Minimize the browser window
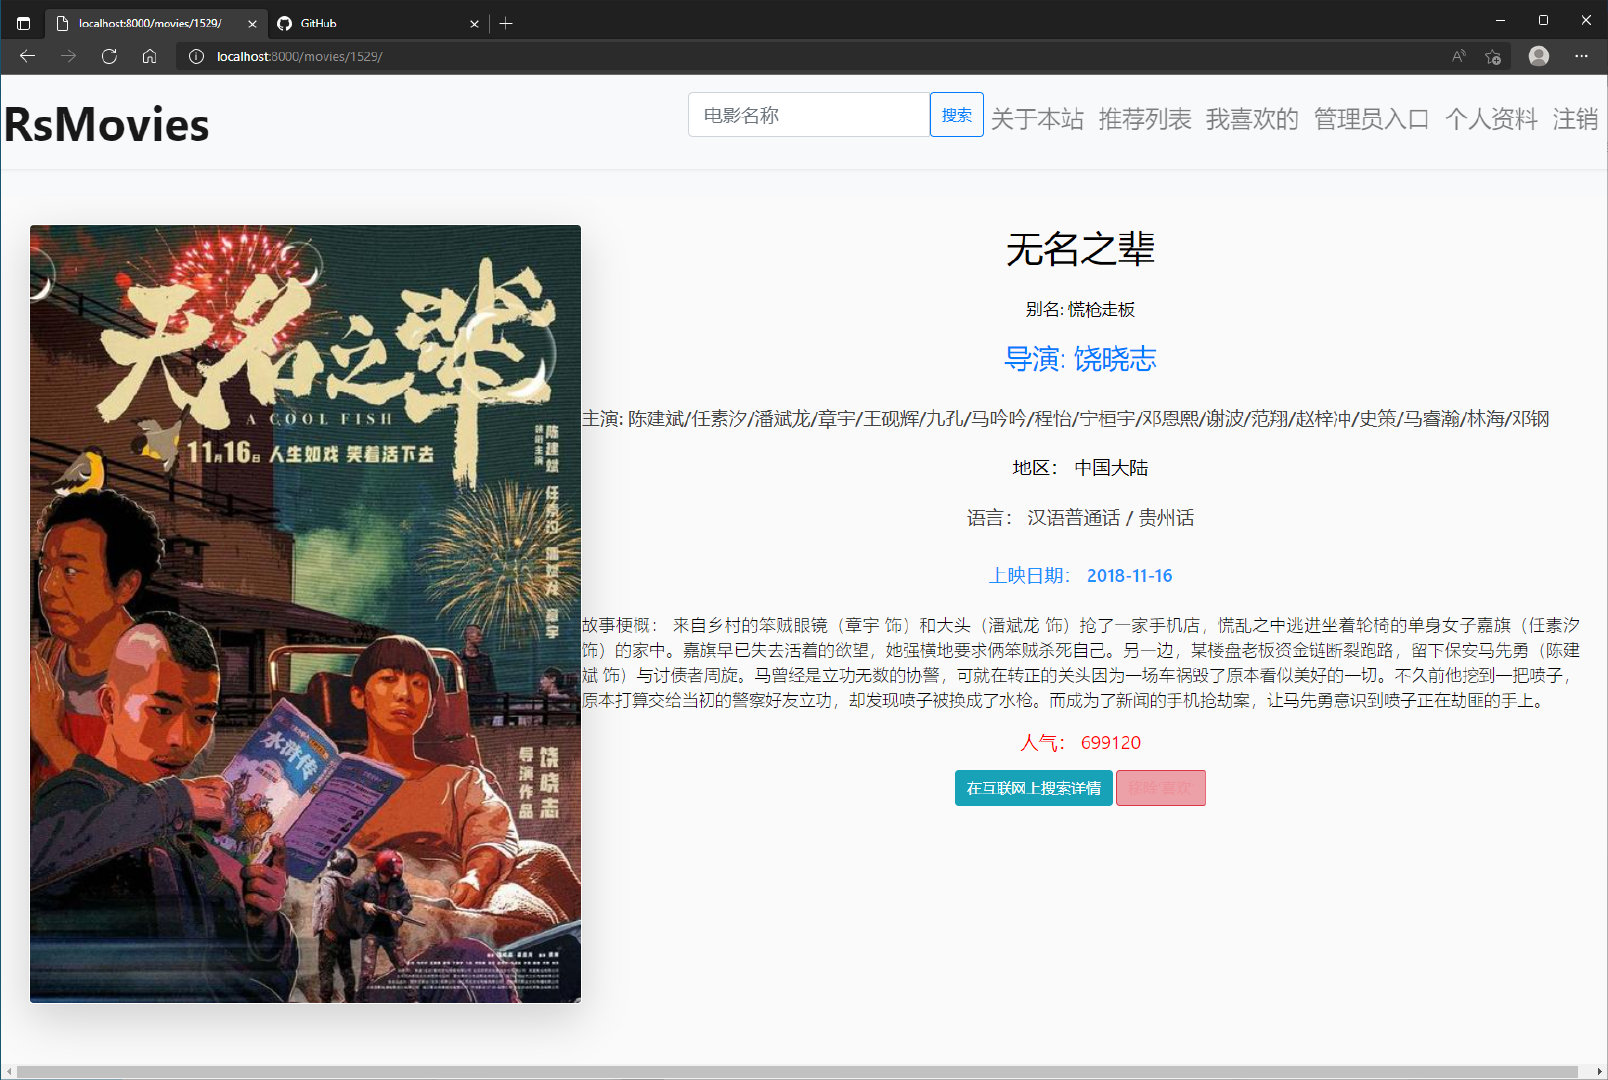Screen dimensions: 1608x1080 [x=1500, y=20]
